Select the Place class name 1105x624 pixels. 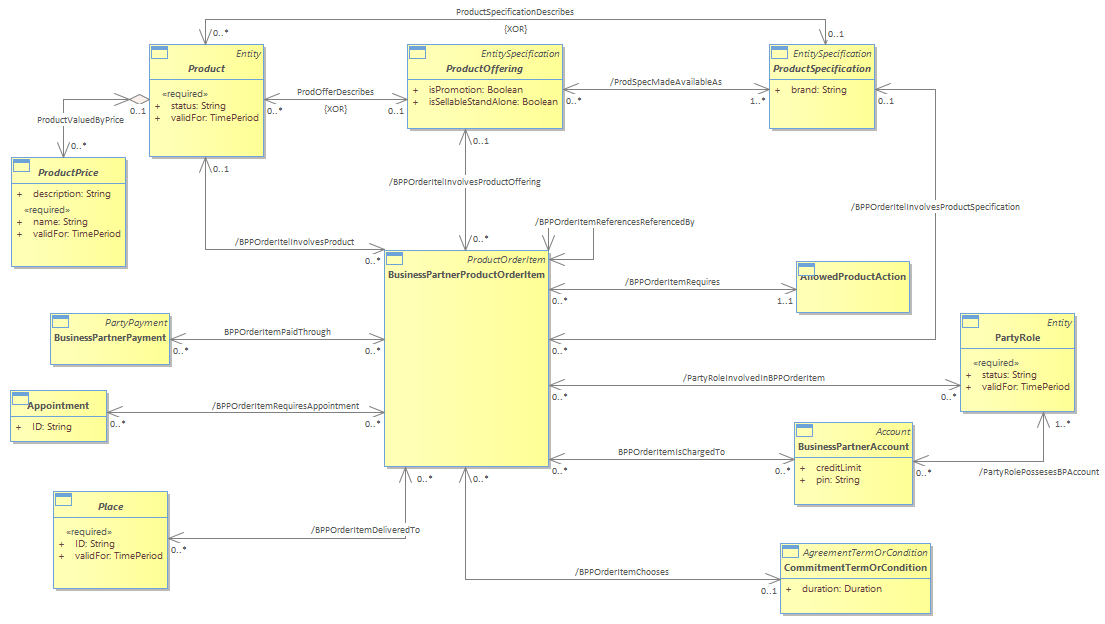click(111, 506)
